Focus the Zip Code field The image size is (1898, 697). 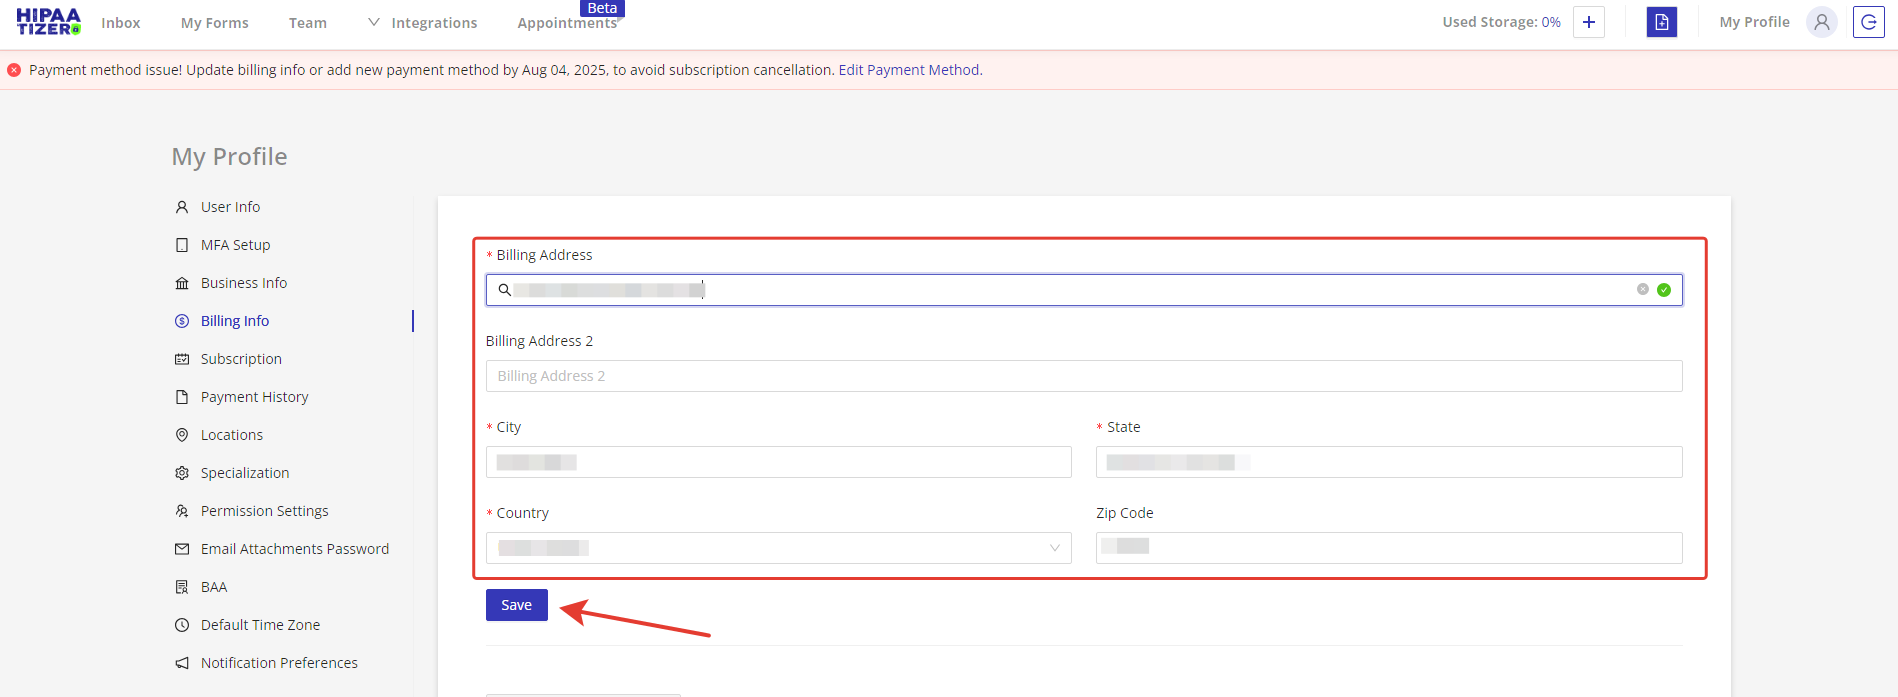pyautogui.click(x=1388, y=548)
